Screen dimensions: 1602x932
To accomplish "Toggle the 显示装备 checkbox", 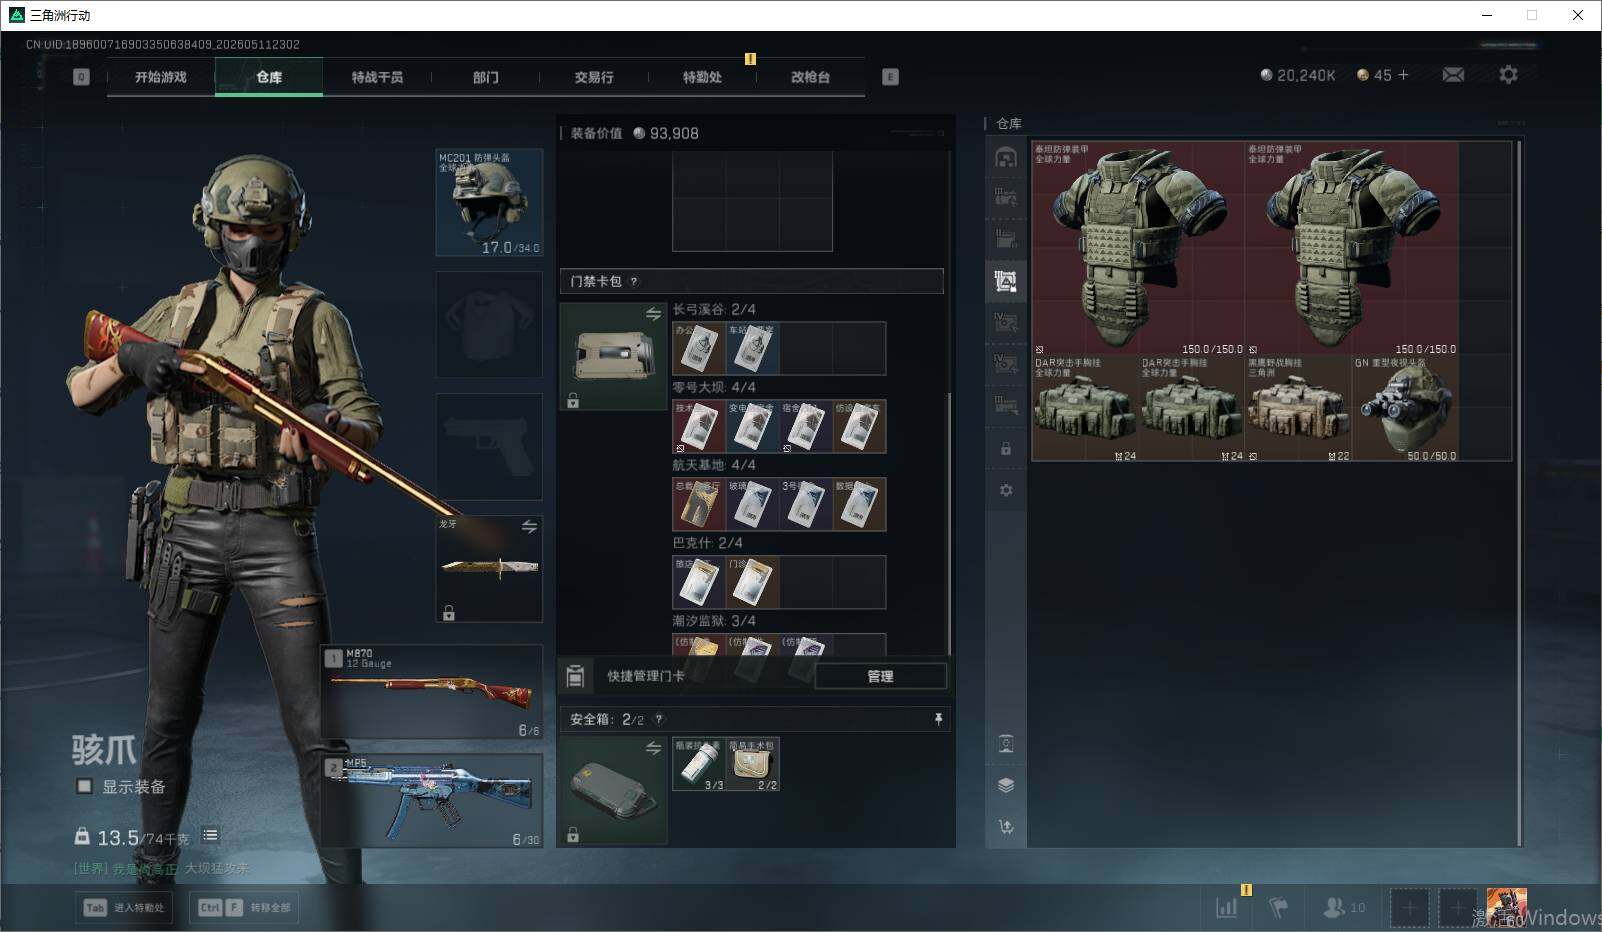I will (x=84, y=786).
